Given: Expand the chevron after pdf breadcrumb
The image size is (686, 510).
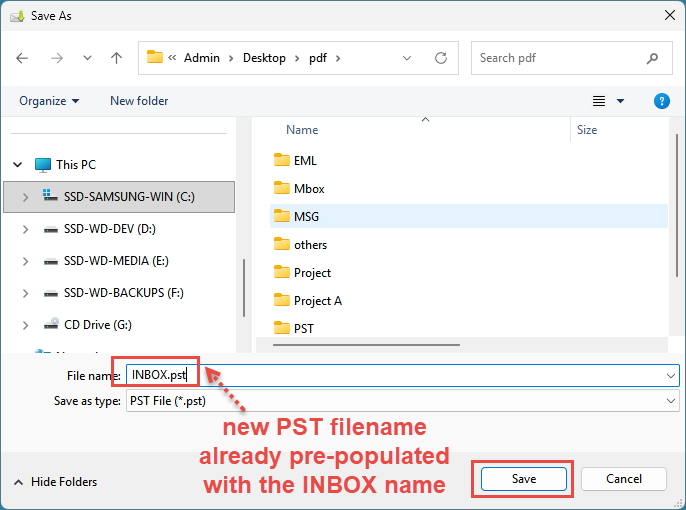Looking at the screenshot, I should [x=338, y=58].
